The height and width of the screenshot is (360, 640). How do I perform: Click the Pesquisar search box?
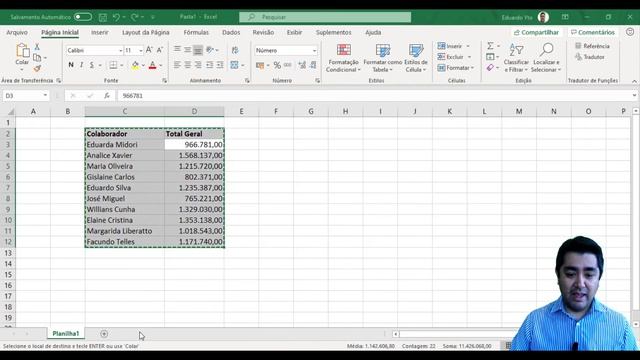tap(325, 17)
